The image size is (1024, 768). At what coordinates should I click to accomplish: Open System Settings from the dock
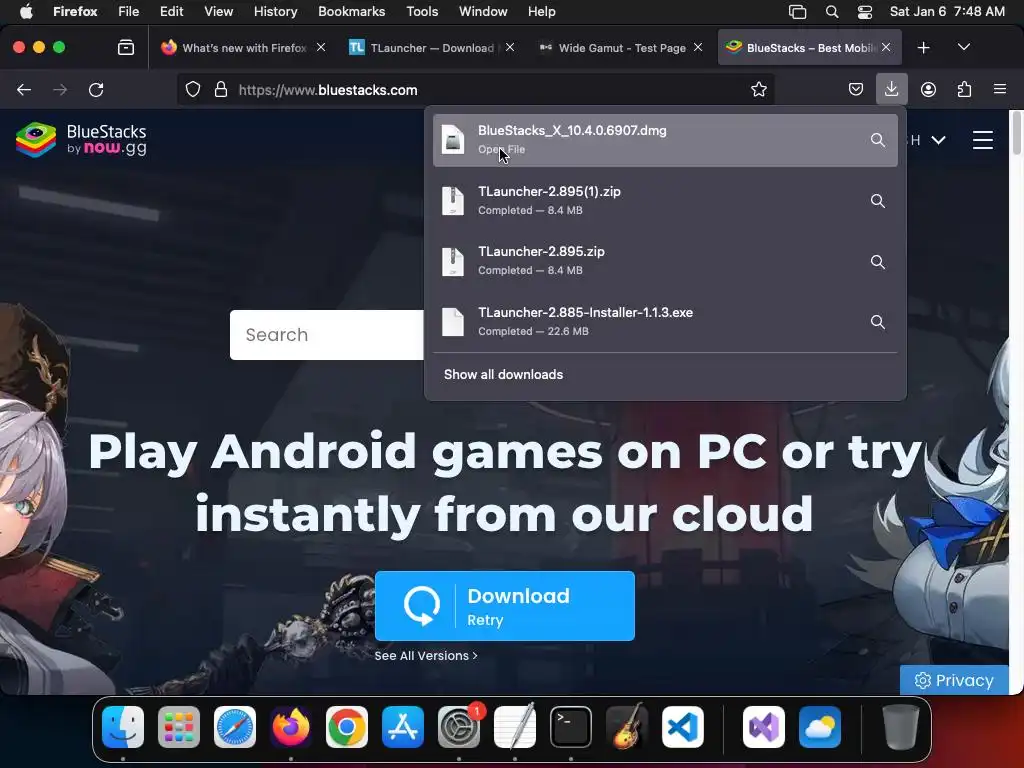click(459, 727)
